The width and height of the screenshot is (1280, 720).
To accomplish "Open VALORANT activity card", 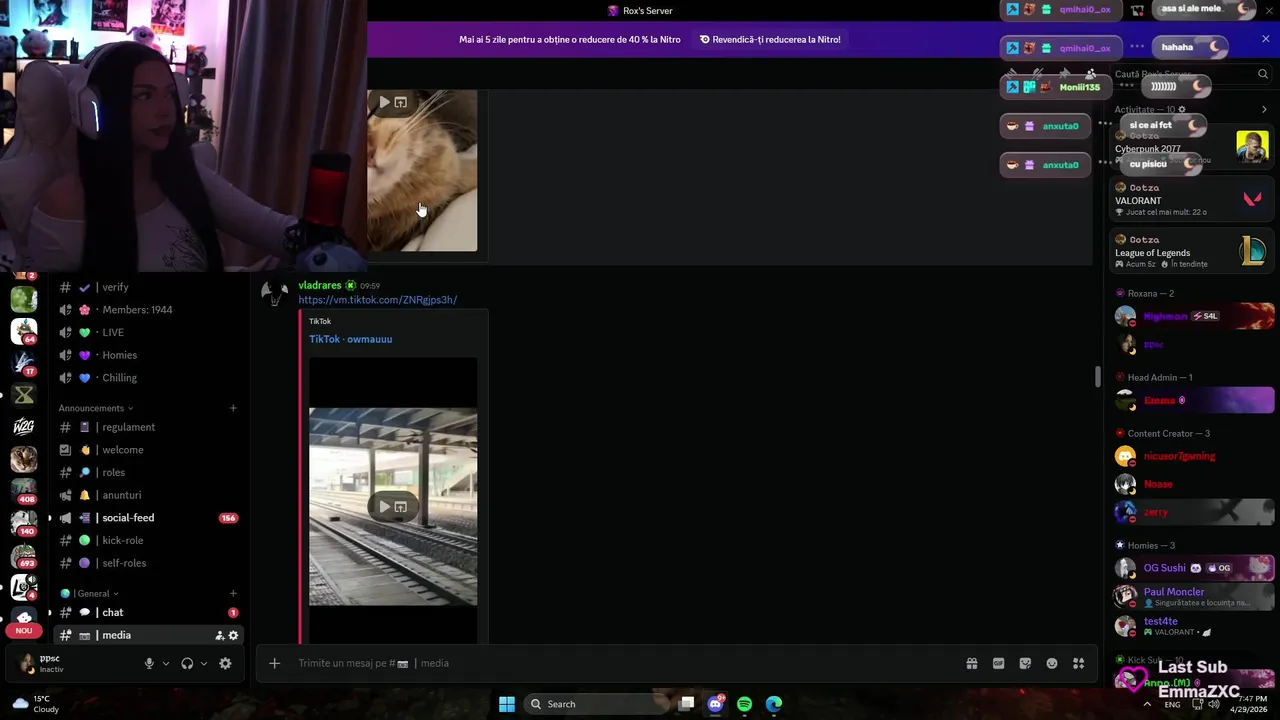I will 1192,199.
